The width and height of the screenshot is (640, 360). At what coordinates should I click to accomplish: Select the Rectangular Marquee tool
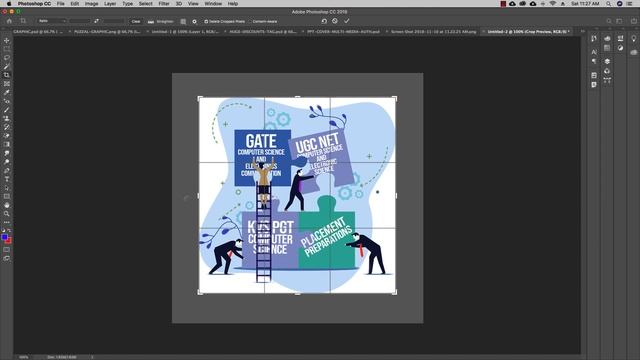[7, 49]
